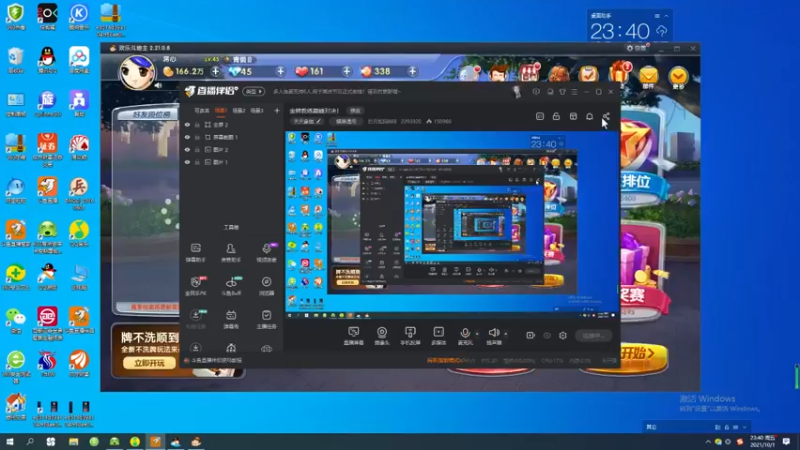Click the record video icon beside the preview eye
The image size is (800, 450).
531,335
